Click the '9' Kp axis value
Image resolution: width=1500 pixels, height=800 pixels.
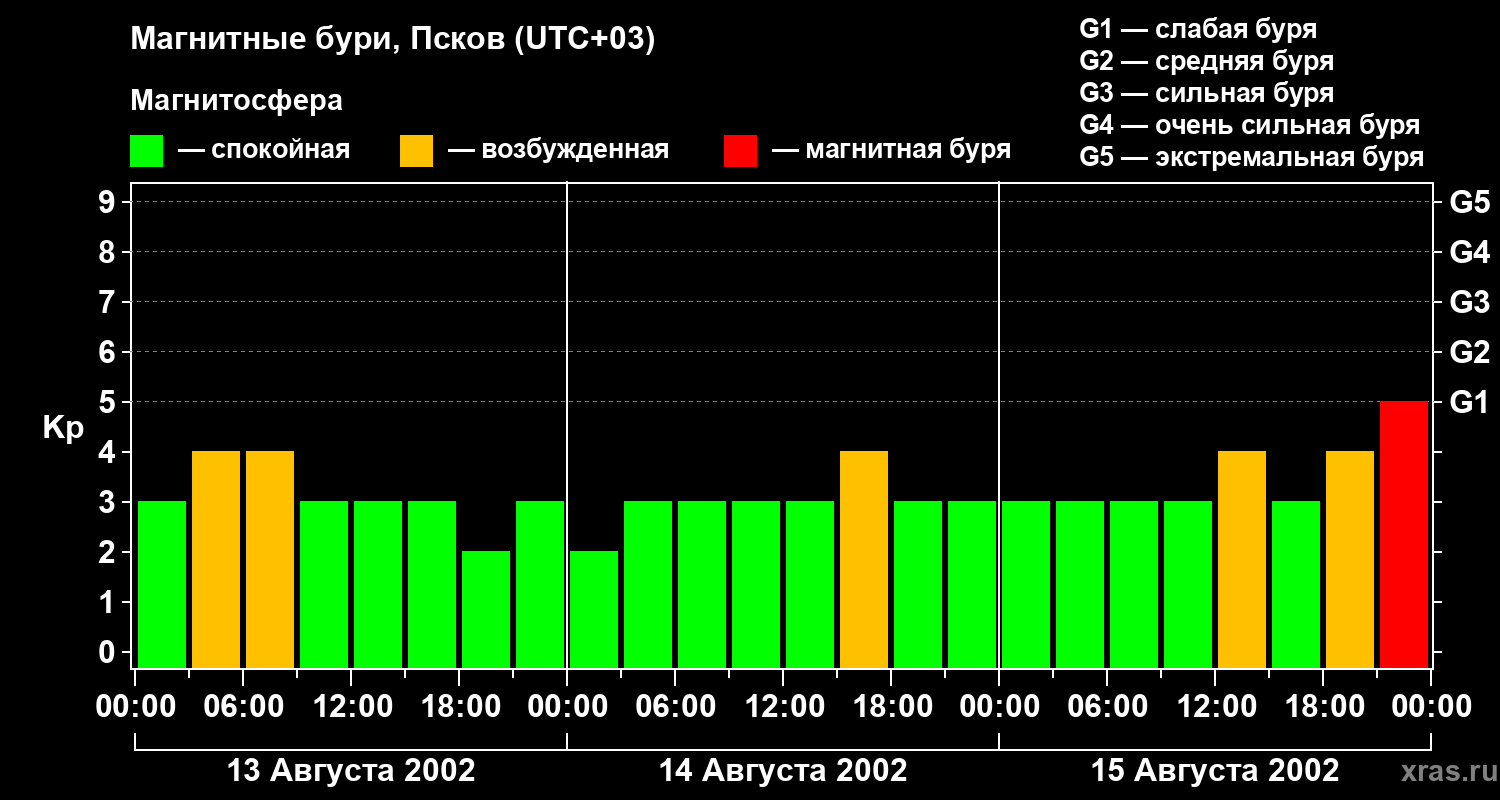pyautogui.click(x=109, y=202)
